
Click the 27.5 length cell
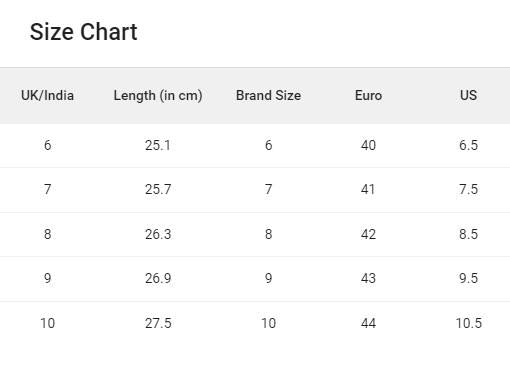158,323
